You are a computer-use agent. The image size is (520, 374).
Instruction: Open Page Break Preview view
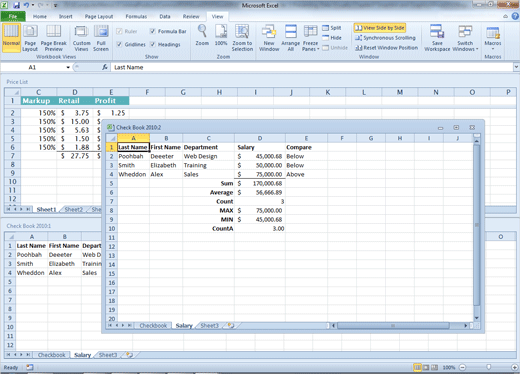[x=53, y=31]
